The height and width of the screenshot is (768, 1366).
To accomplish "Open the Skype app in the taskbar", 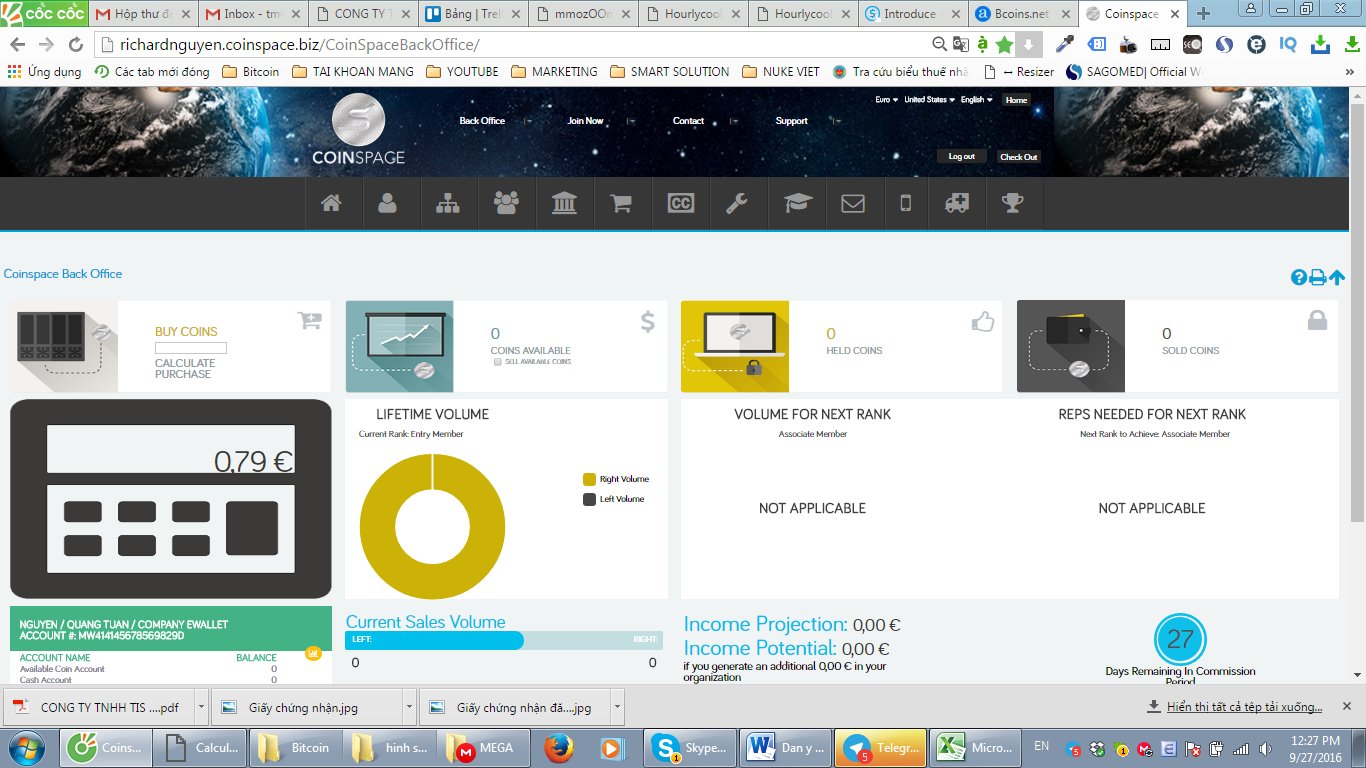I will pyautogui.click(x=692, y=747).
